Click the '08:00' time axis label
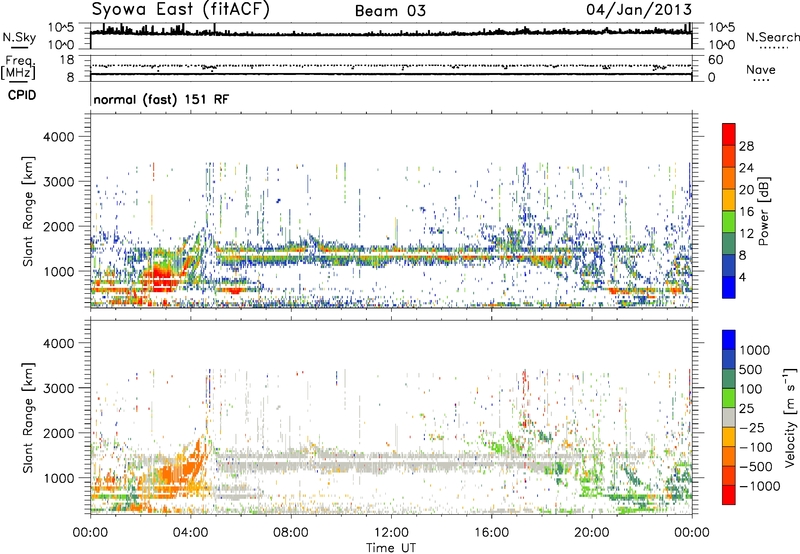This screenshot has width=800, height=554. click(x=291, y=533)
